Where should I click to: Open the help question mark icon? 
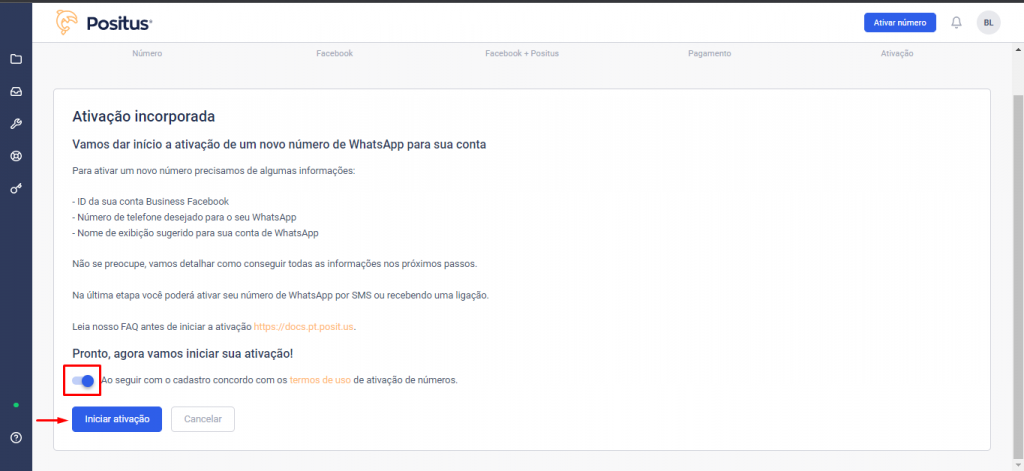16,438
